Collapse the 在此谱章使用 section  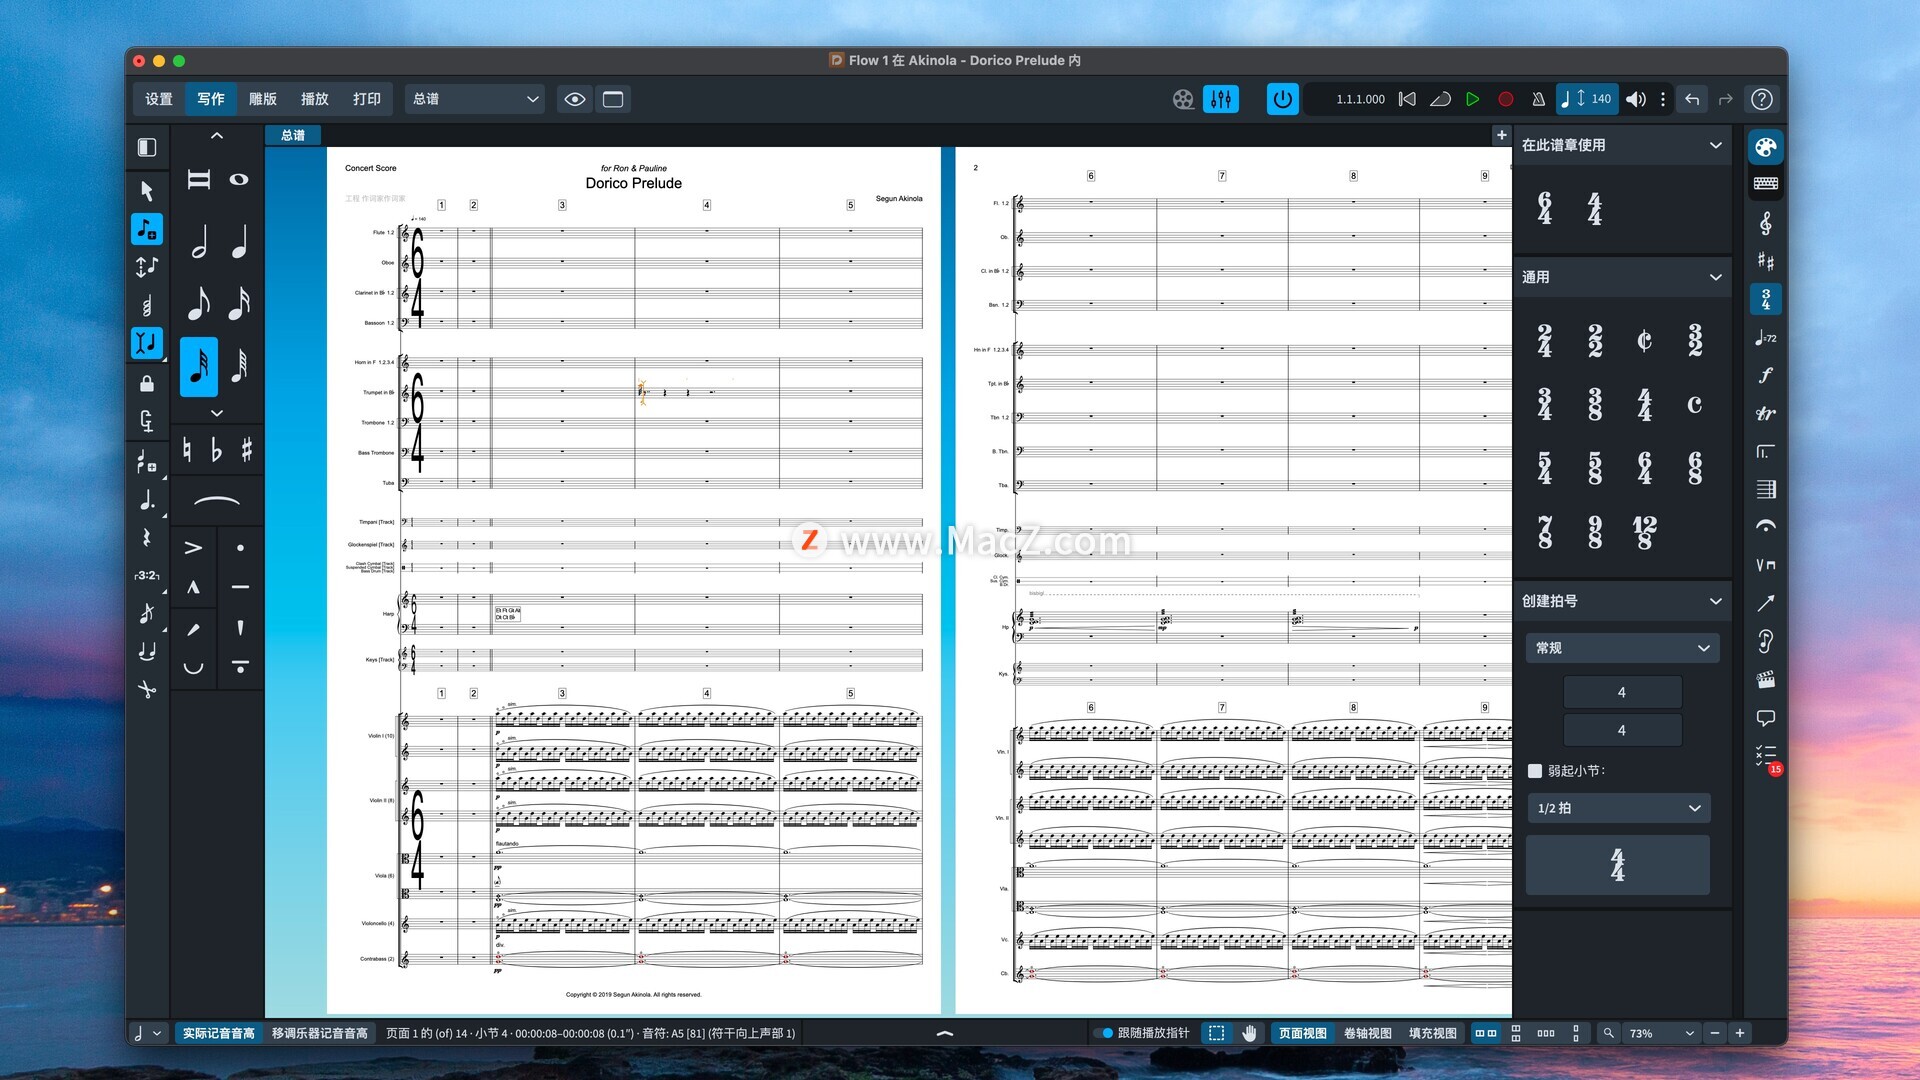(1716, 145)
